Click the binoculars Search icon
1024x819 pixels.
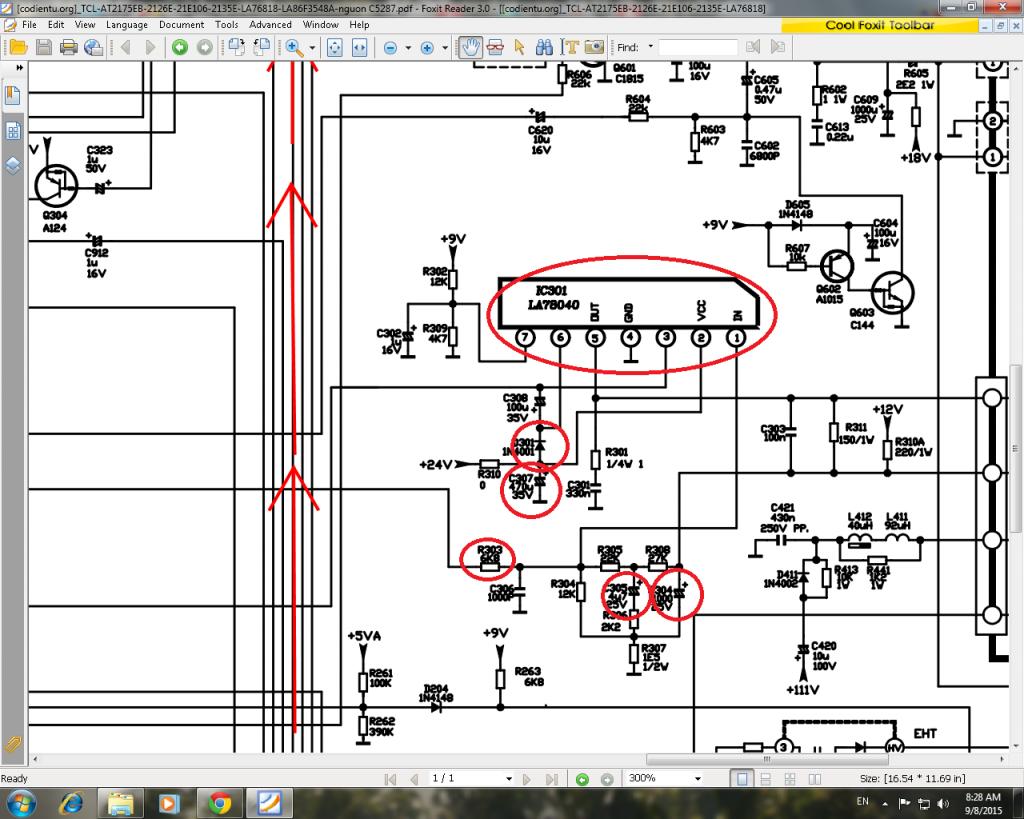tap(545, 47)
